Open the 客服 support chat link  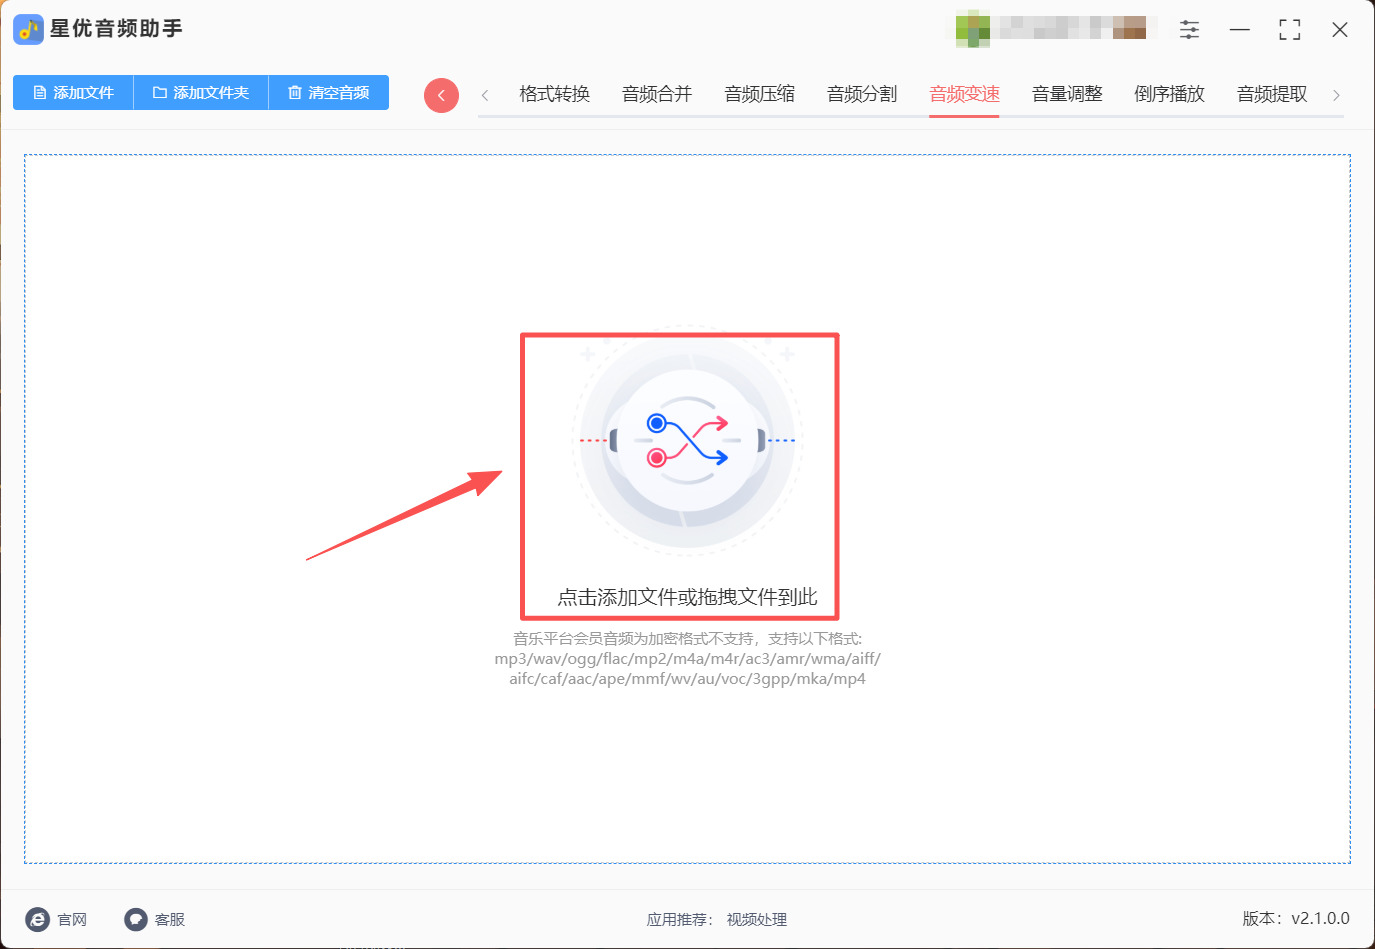155,919
